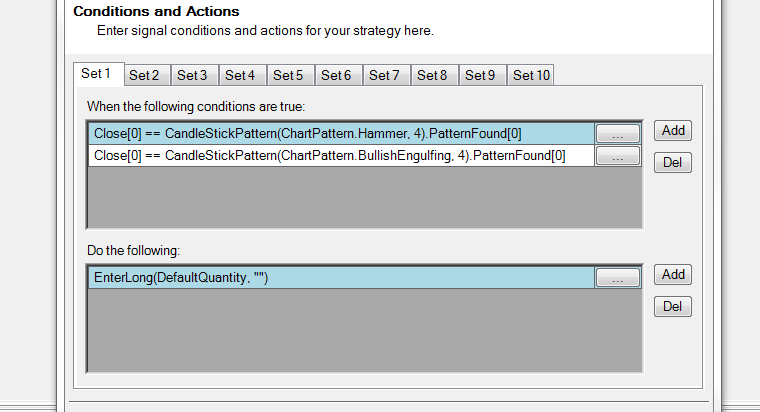The height and width of the screenshot is (412, 760).
Task: Select the Set 8 tab
Action: click(432, 75)
